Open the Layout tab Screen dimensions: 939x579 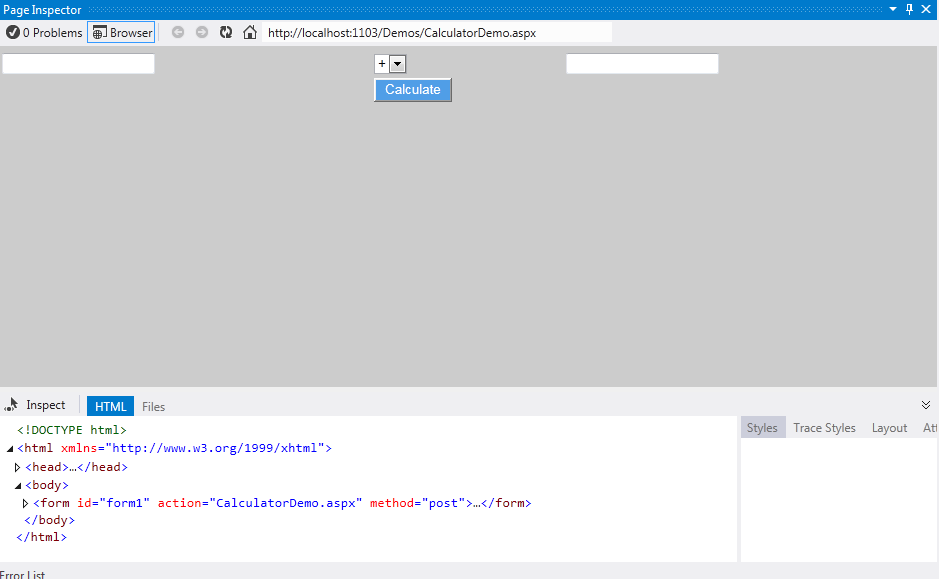[889, 428]
